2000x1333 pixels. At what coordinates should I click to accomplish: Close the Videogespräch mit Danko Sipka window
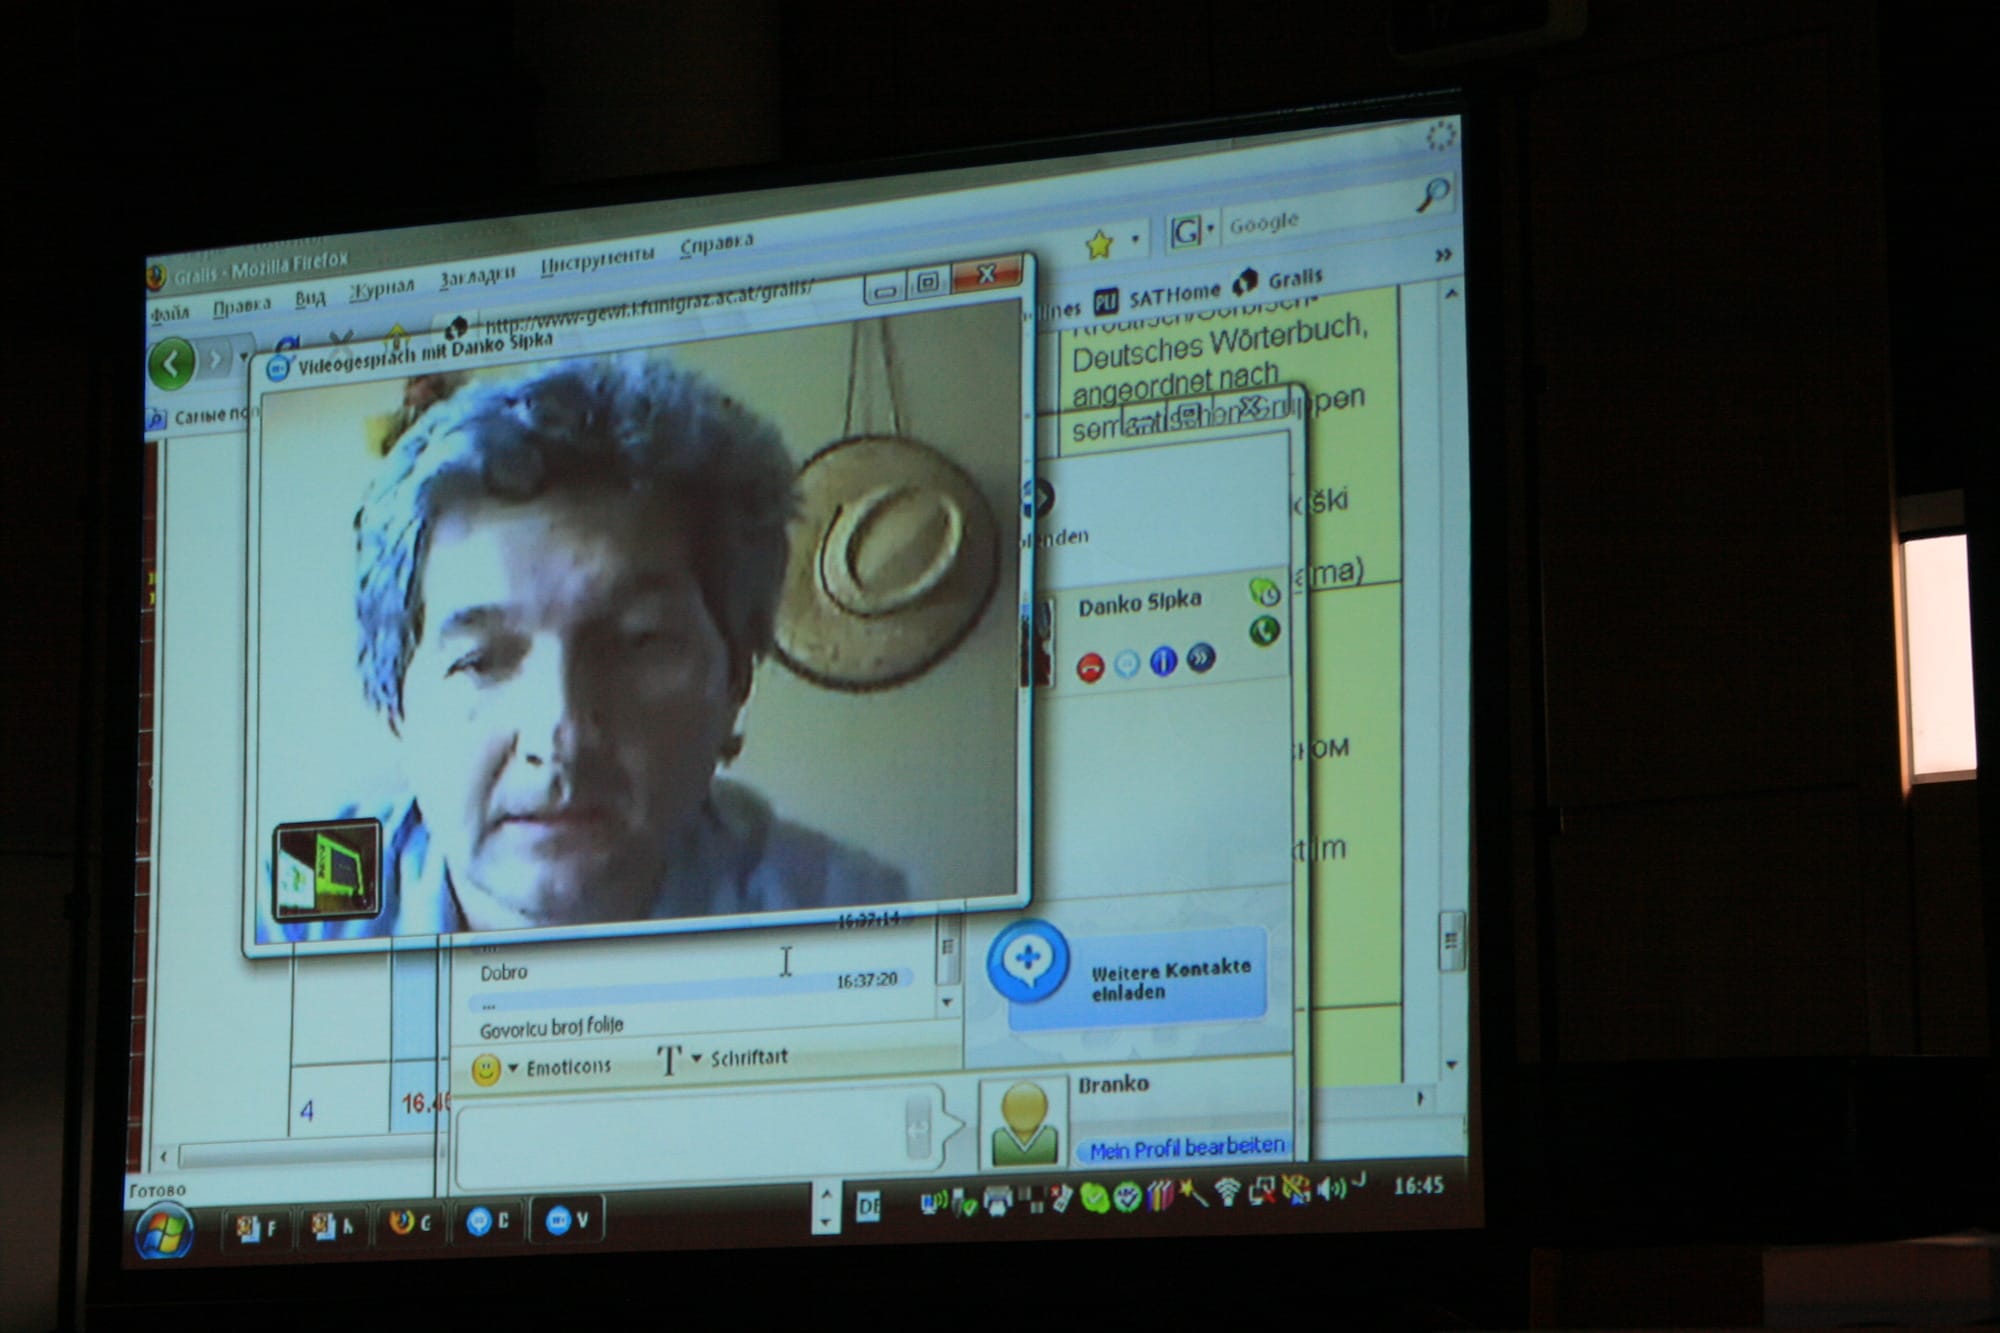[x=987, y=274]
